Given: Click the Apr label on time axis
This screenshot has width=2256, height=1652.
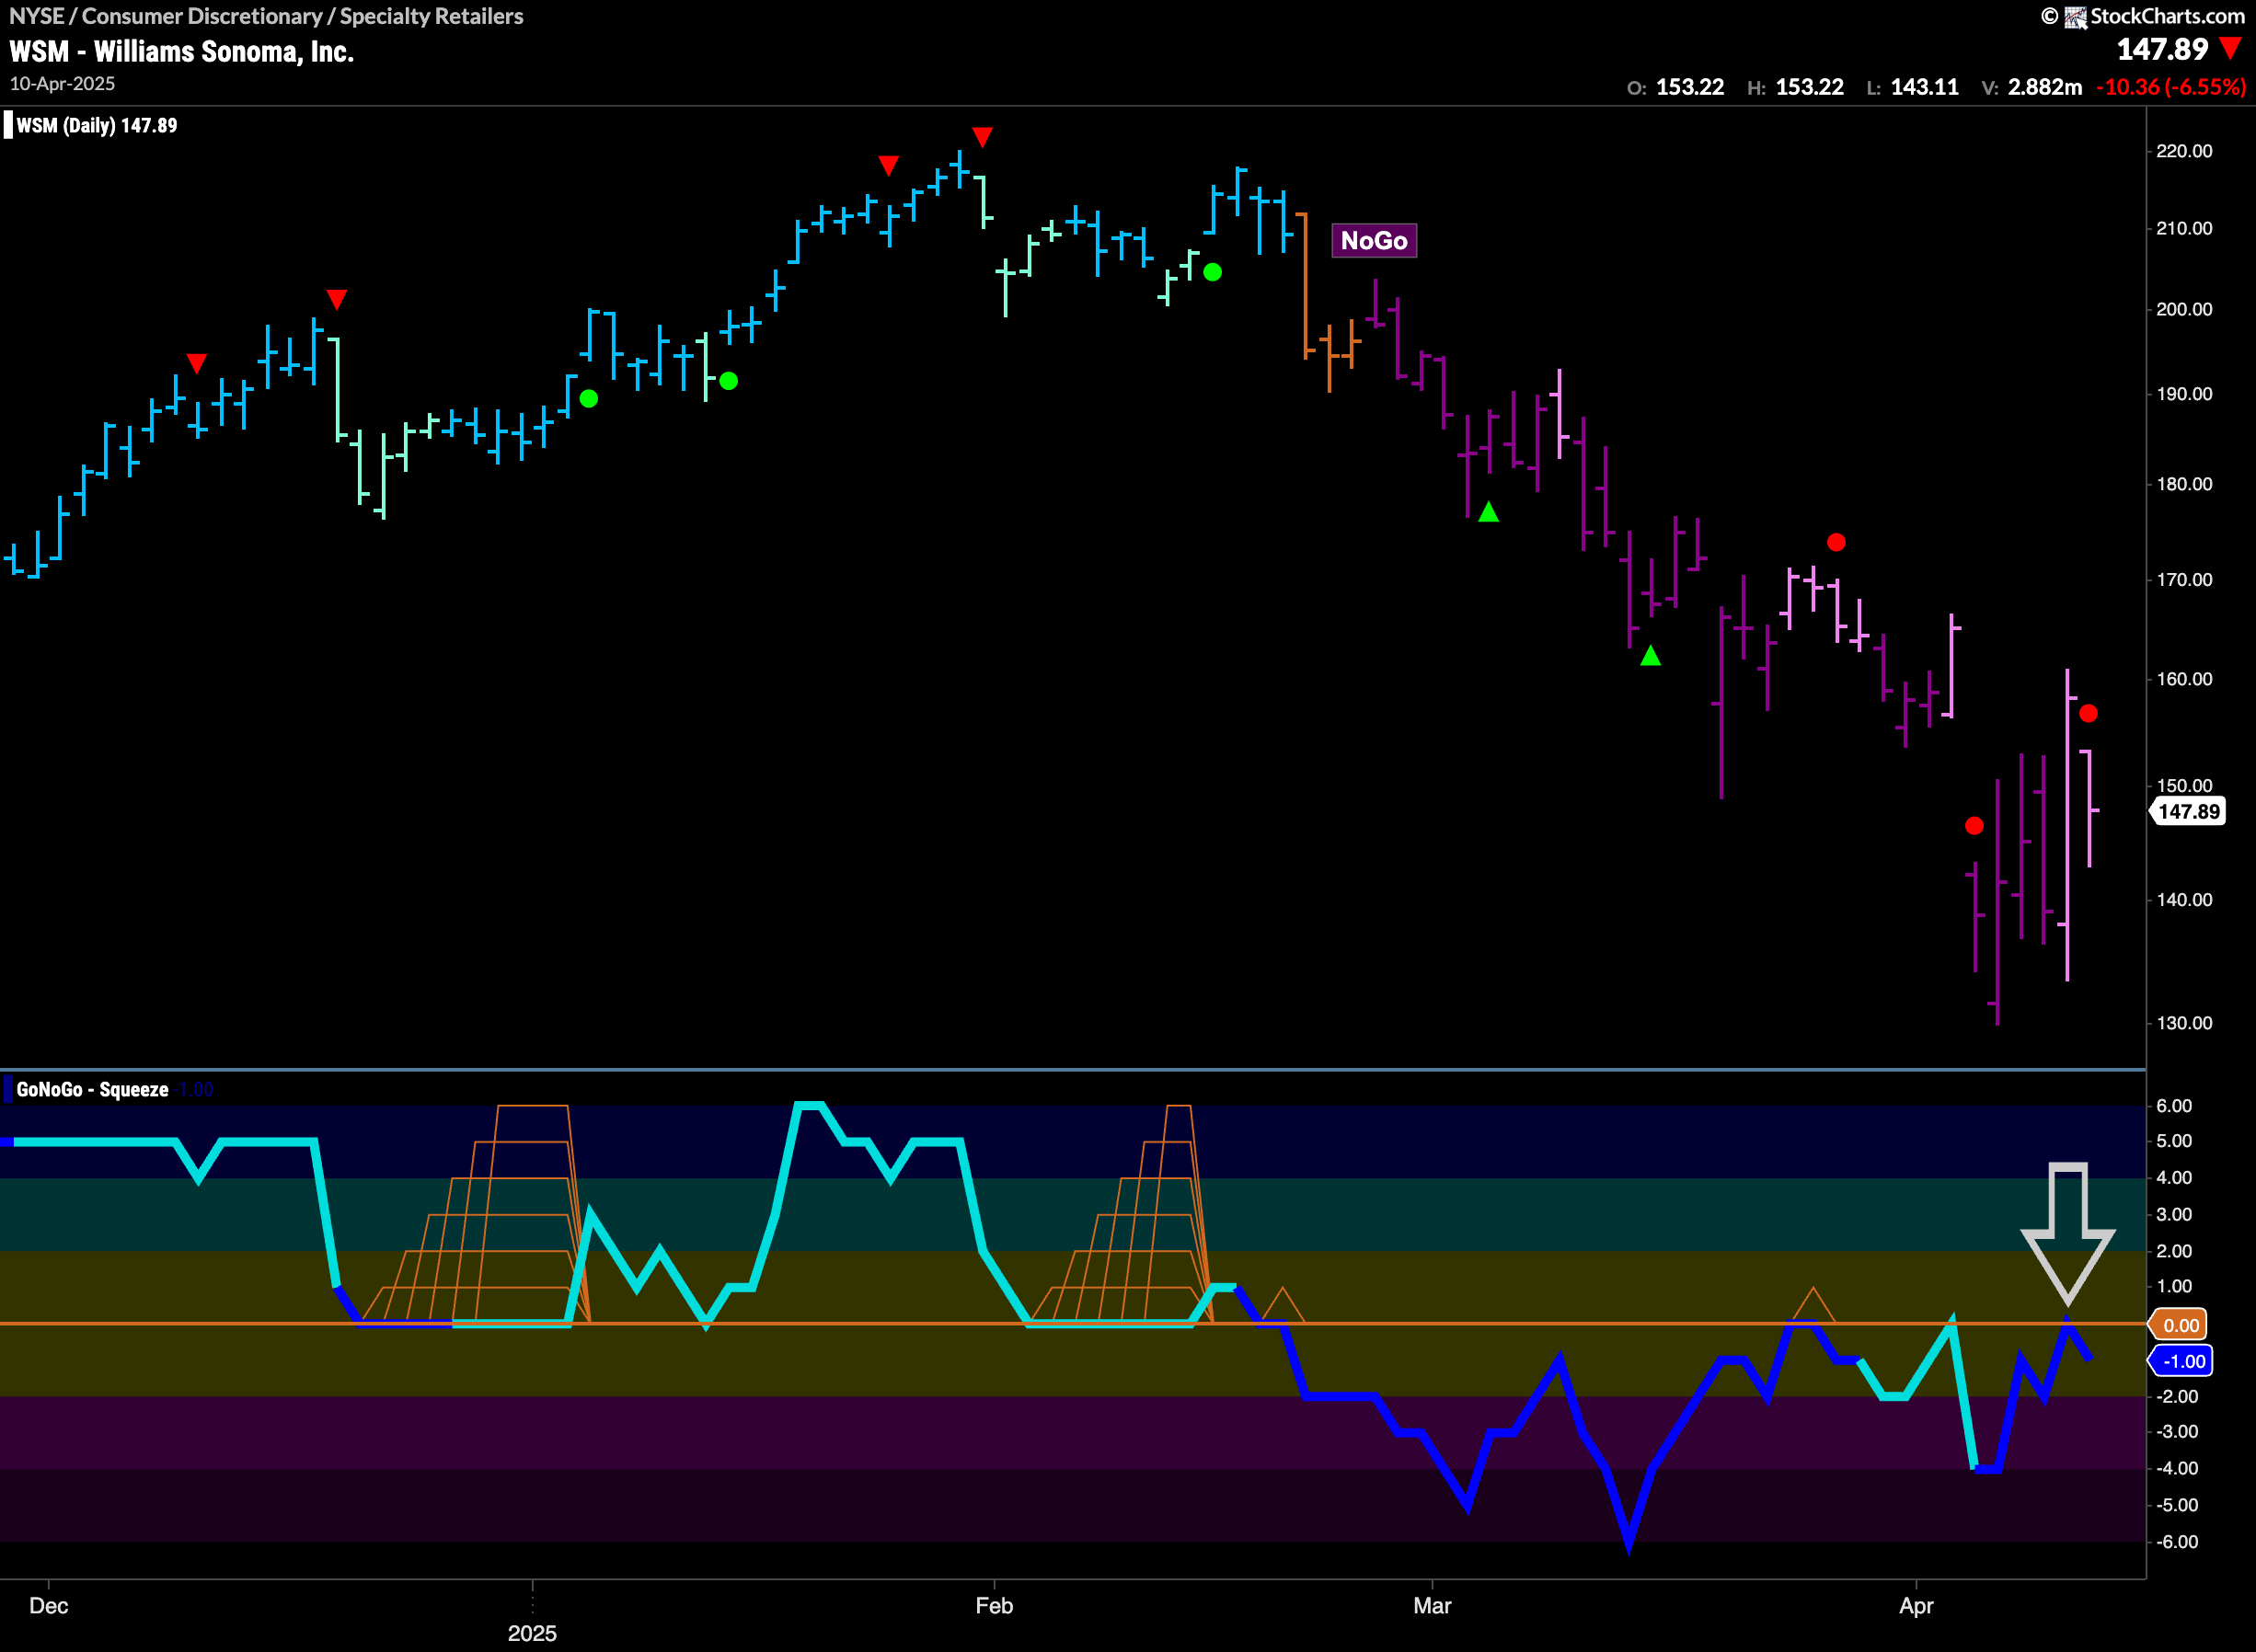Looking at the screenshot, I should pyautogui.click(x=1916, y=1606).
